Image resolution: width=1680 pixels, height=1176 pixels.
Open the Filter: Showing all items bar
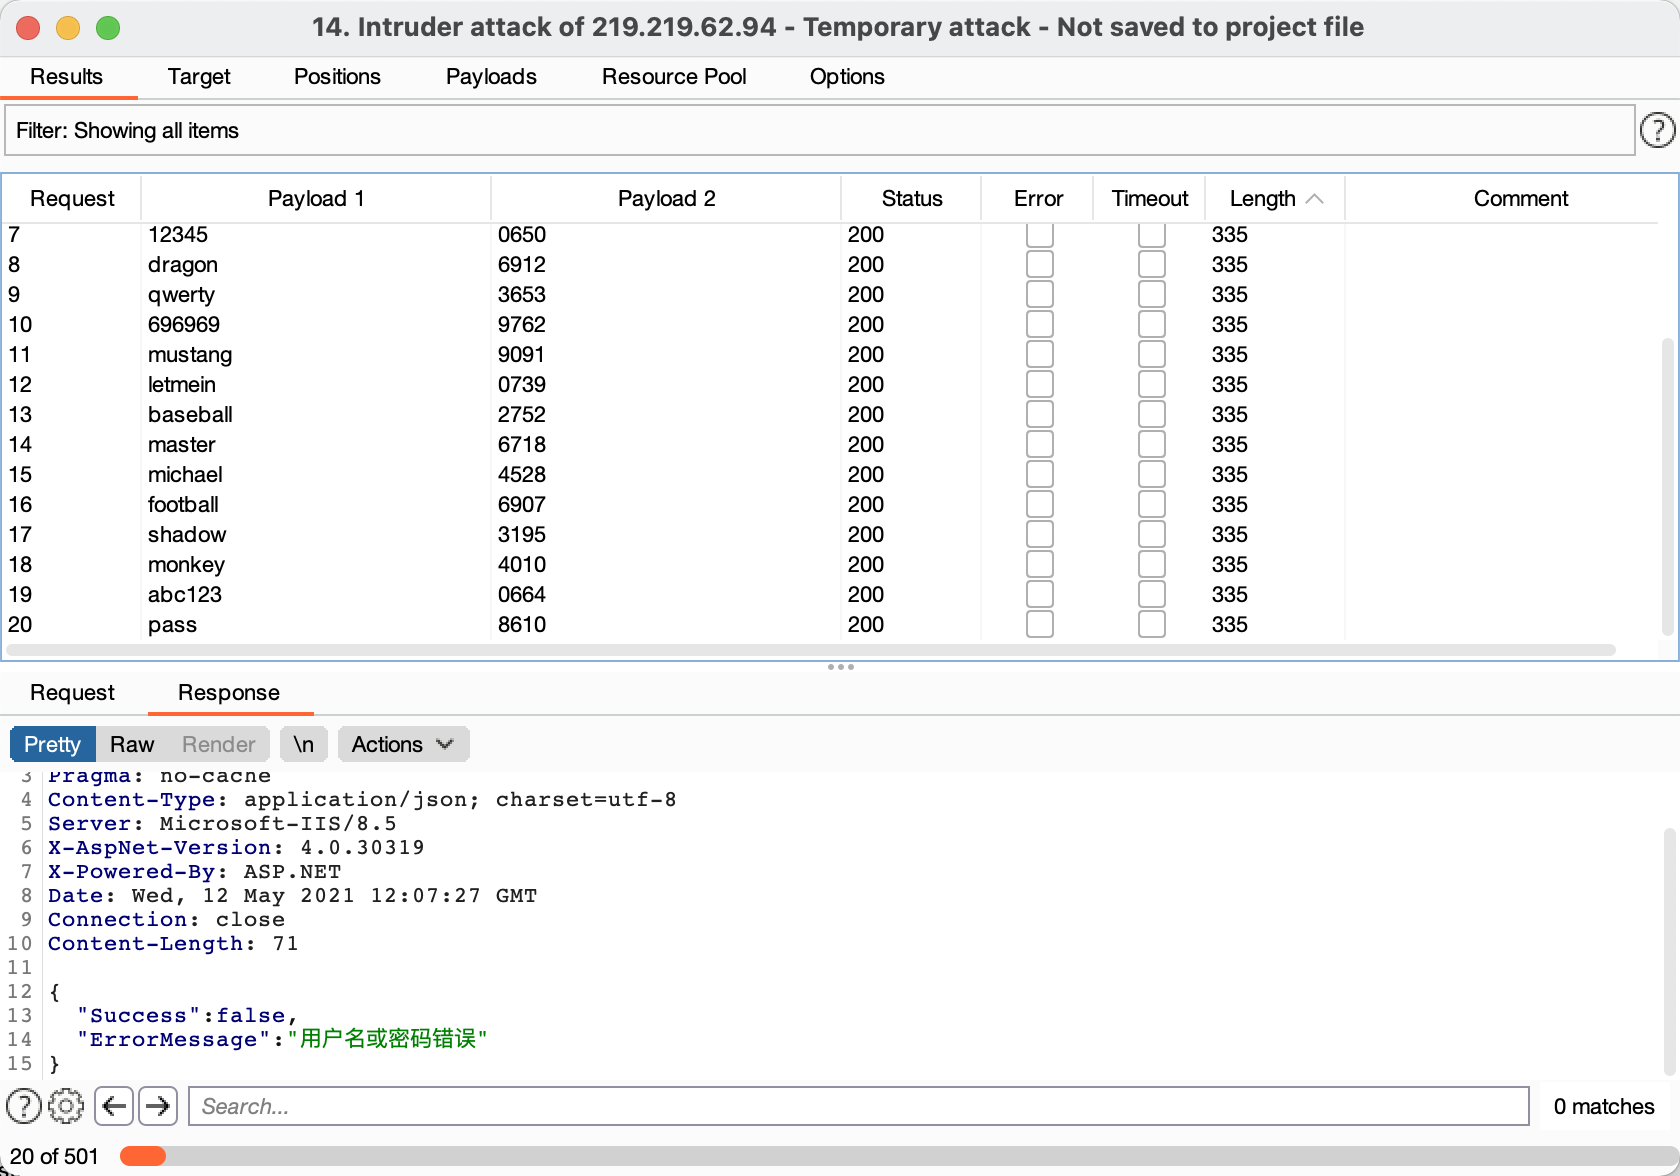tap(820, 131)
